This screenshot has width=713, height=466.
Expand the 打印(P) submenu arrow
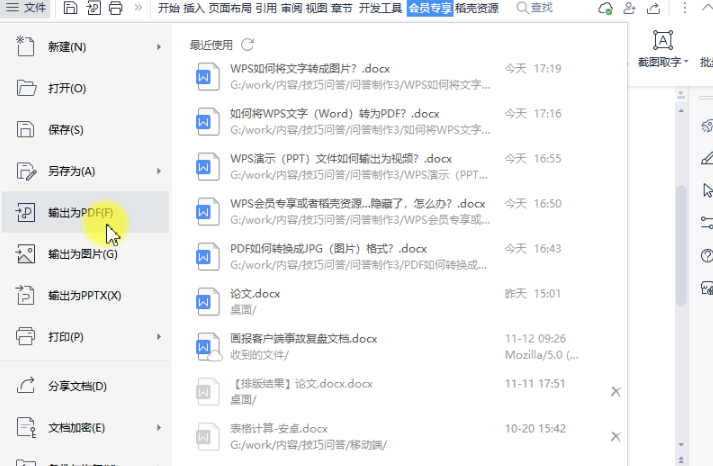click(159, 337)
